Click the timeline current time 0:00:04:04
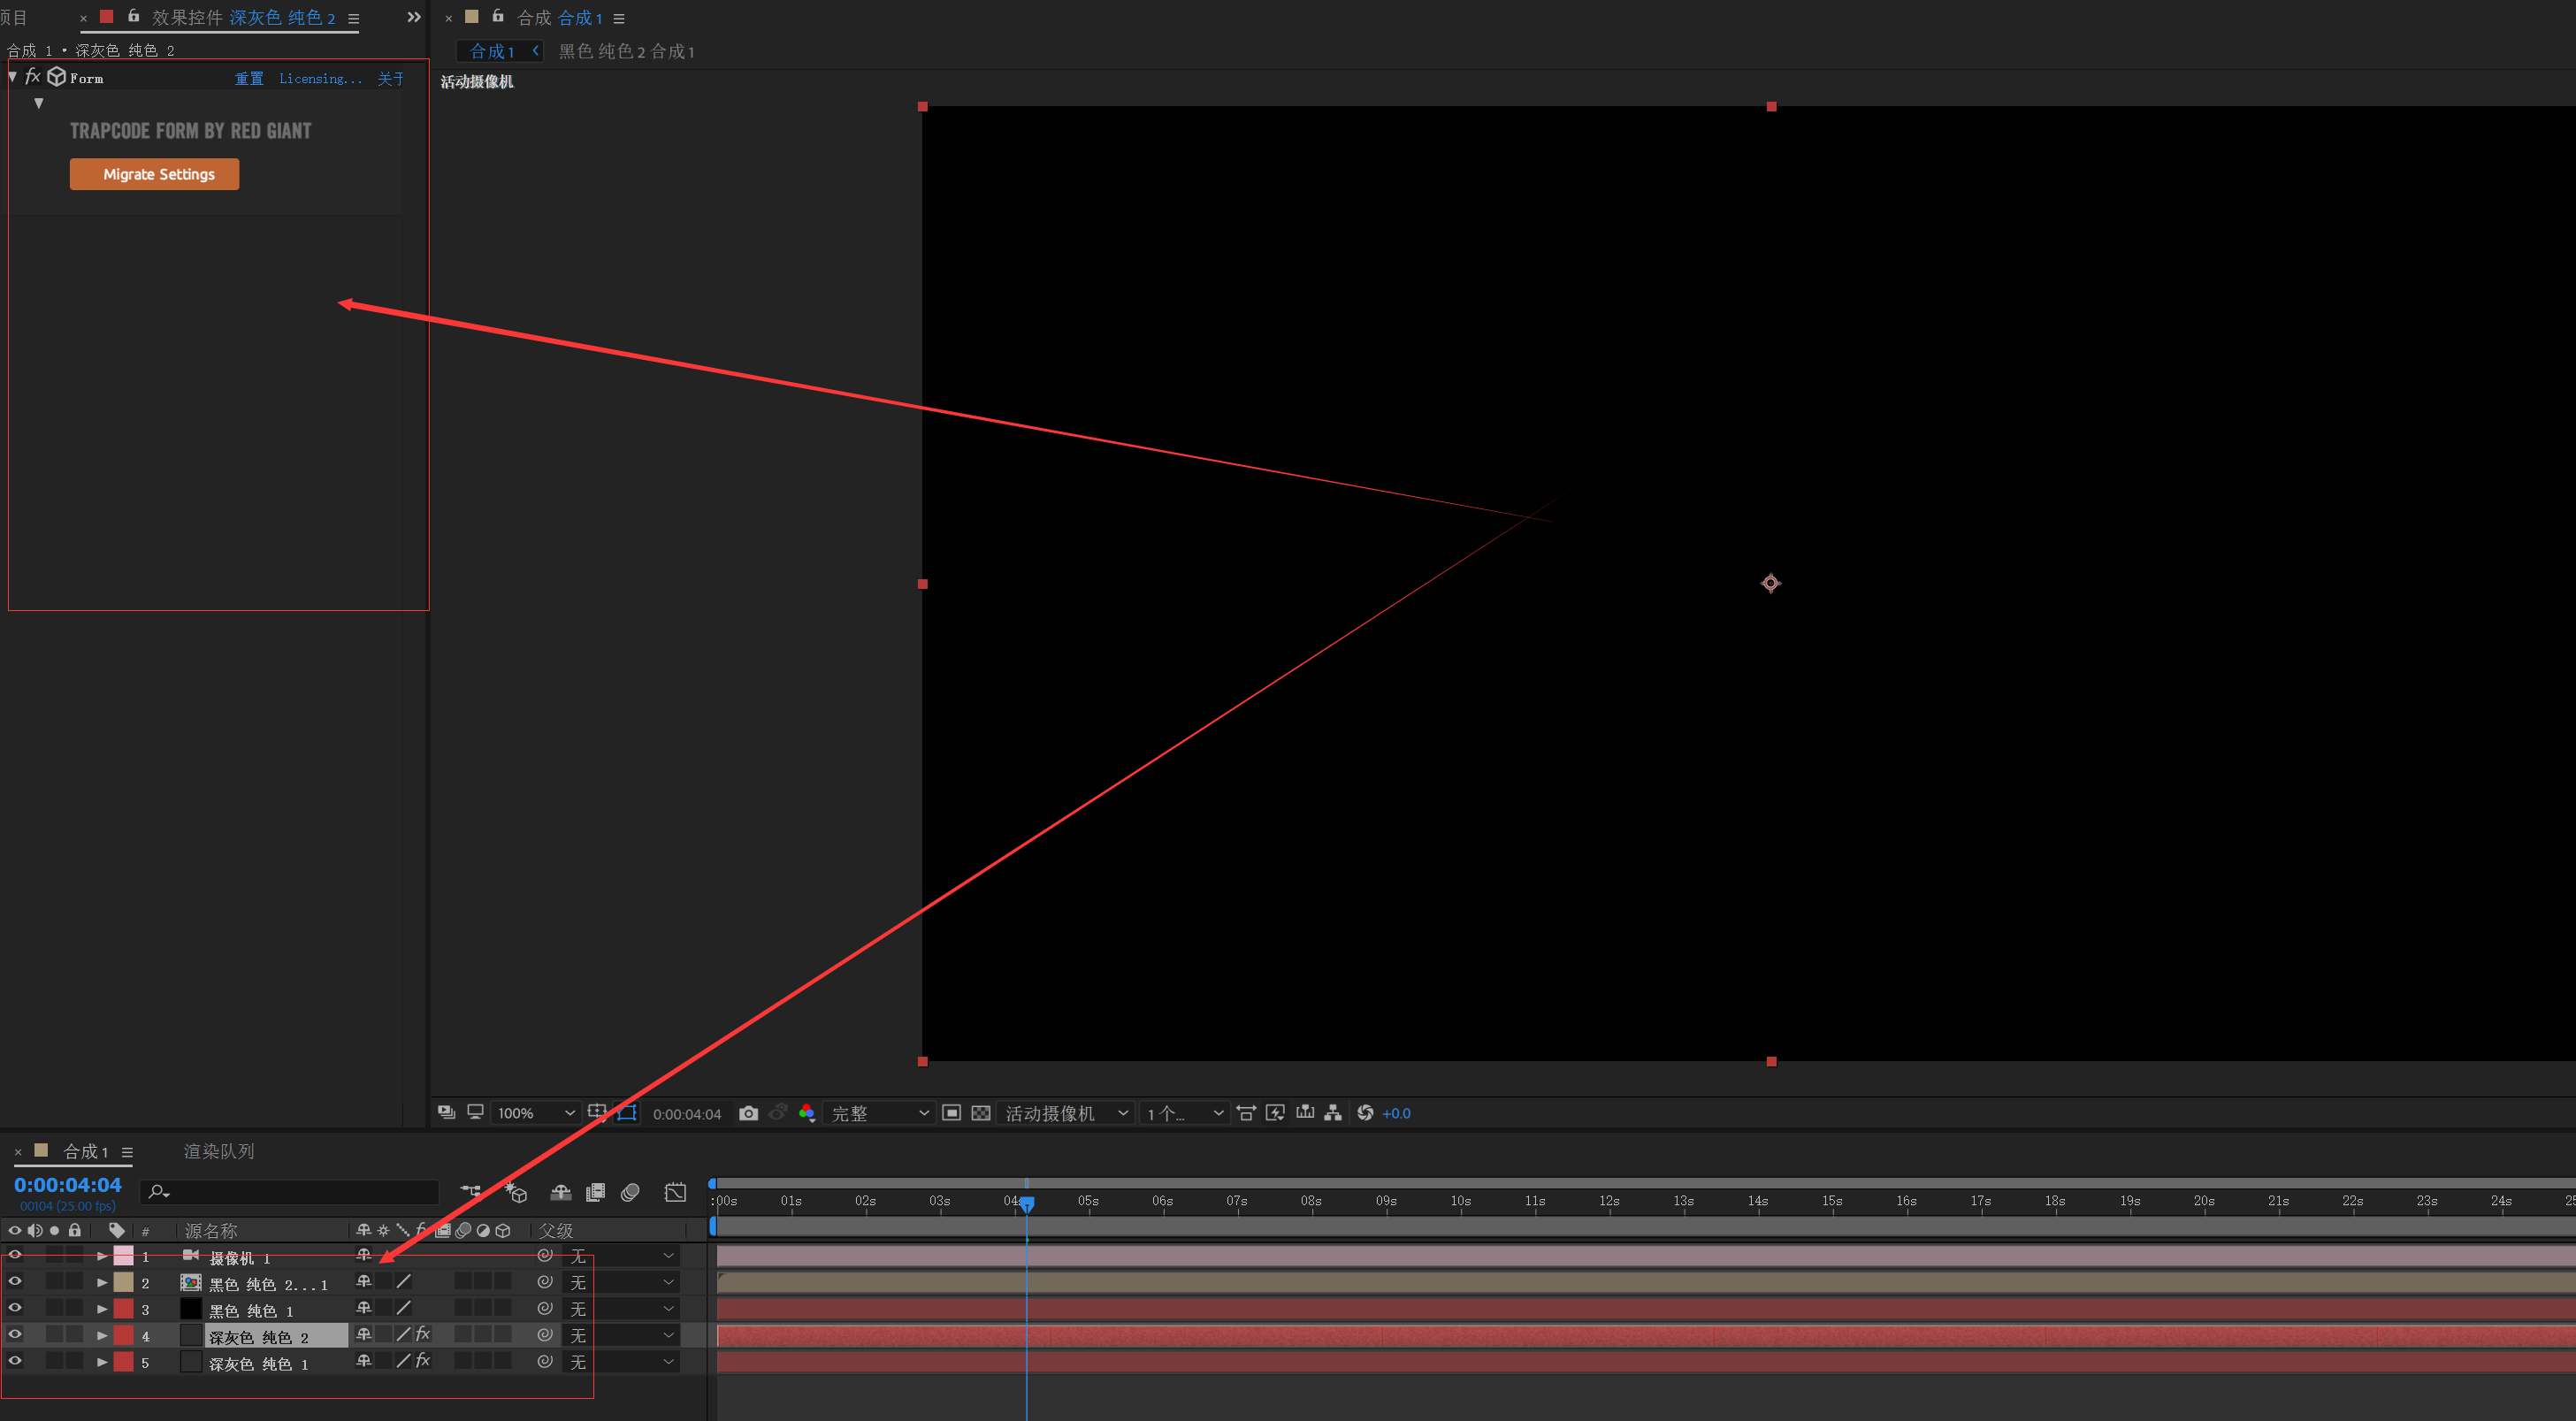Viewport: 2576px width, 1421px height. pyautogui.click(x=68, y=1185)
